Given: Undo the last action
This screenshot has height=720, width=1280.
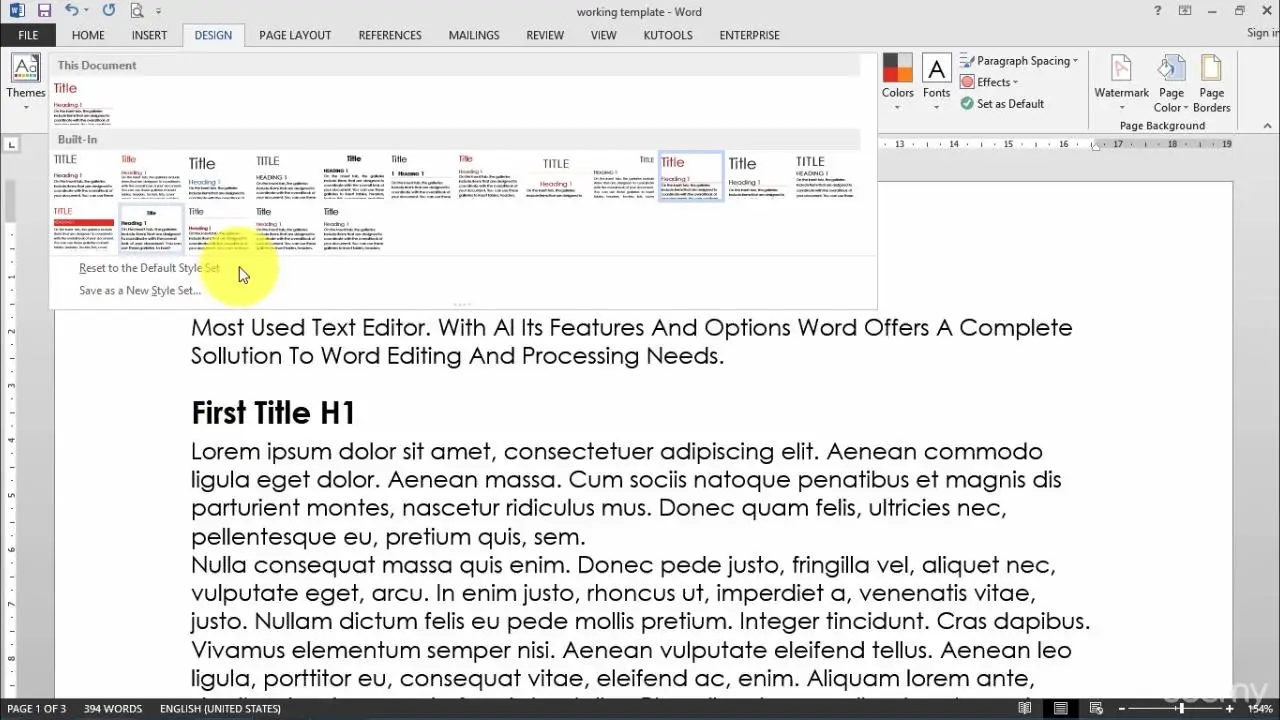Looking at the screenshot, I should 71,11.
